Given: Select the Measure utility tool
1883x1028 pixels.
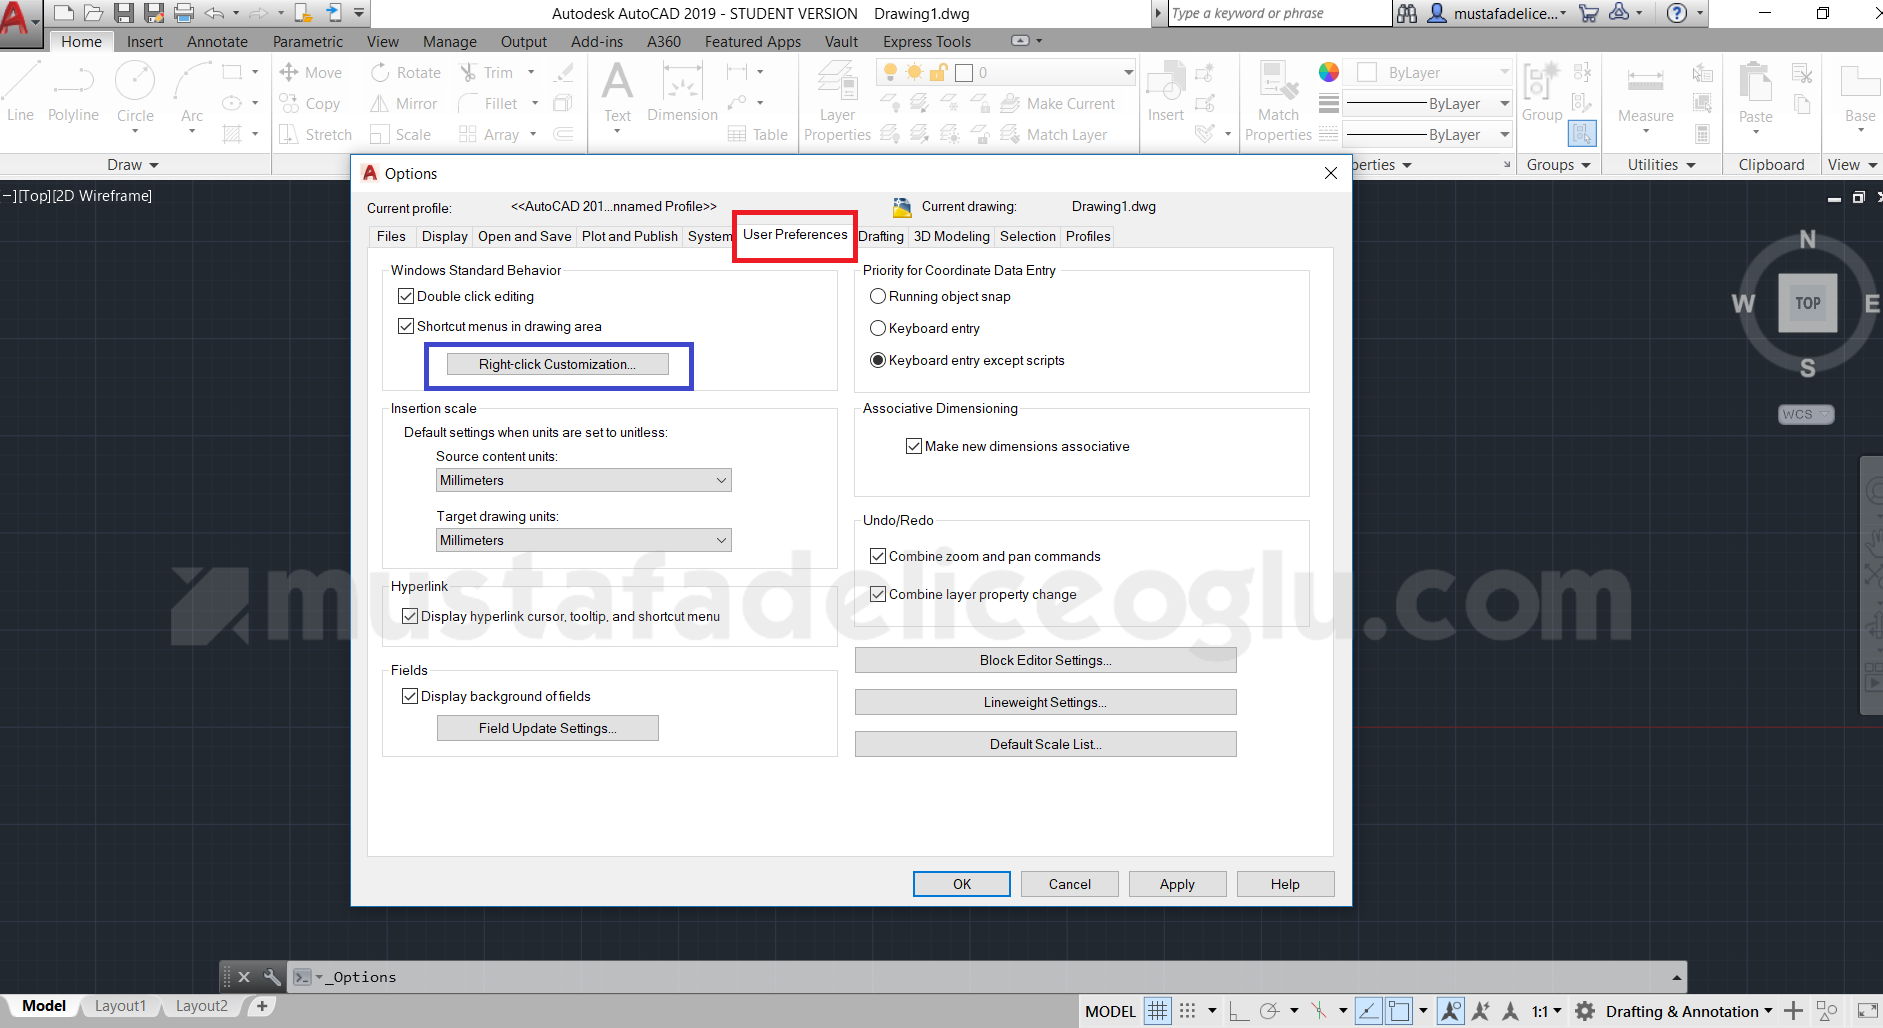Looking at the screenshot, I should tap(1645, 92).
